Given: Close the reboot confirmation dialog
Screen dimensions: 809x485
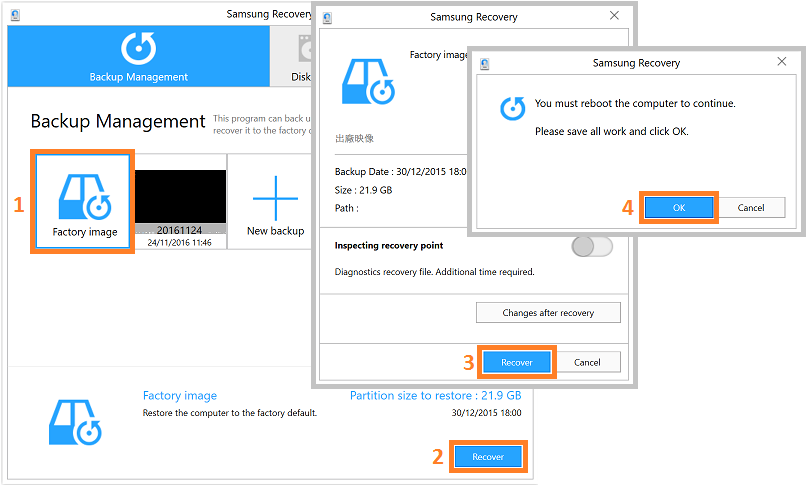Looking at the screenshot, I should pos(782,61).
